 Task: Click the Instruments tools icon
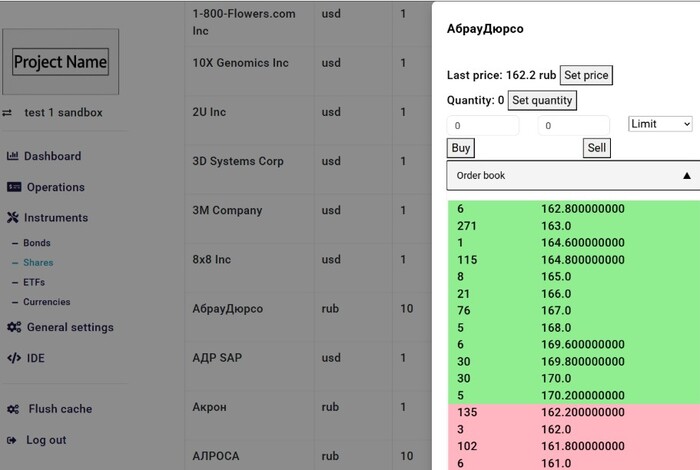coord(13,218)
